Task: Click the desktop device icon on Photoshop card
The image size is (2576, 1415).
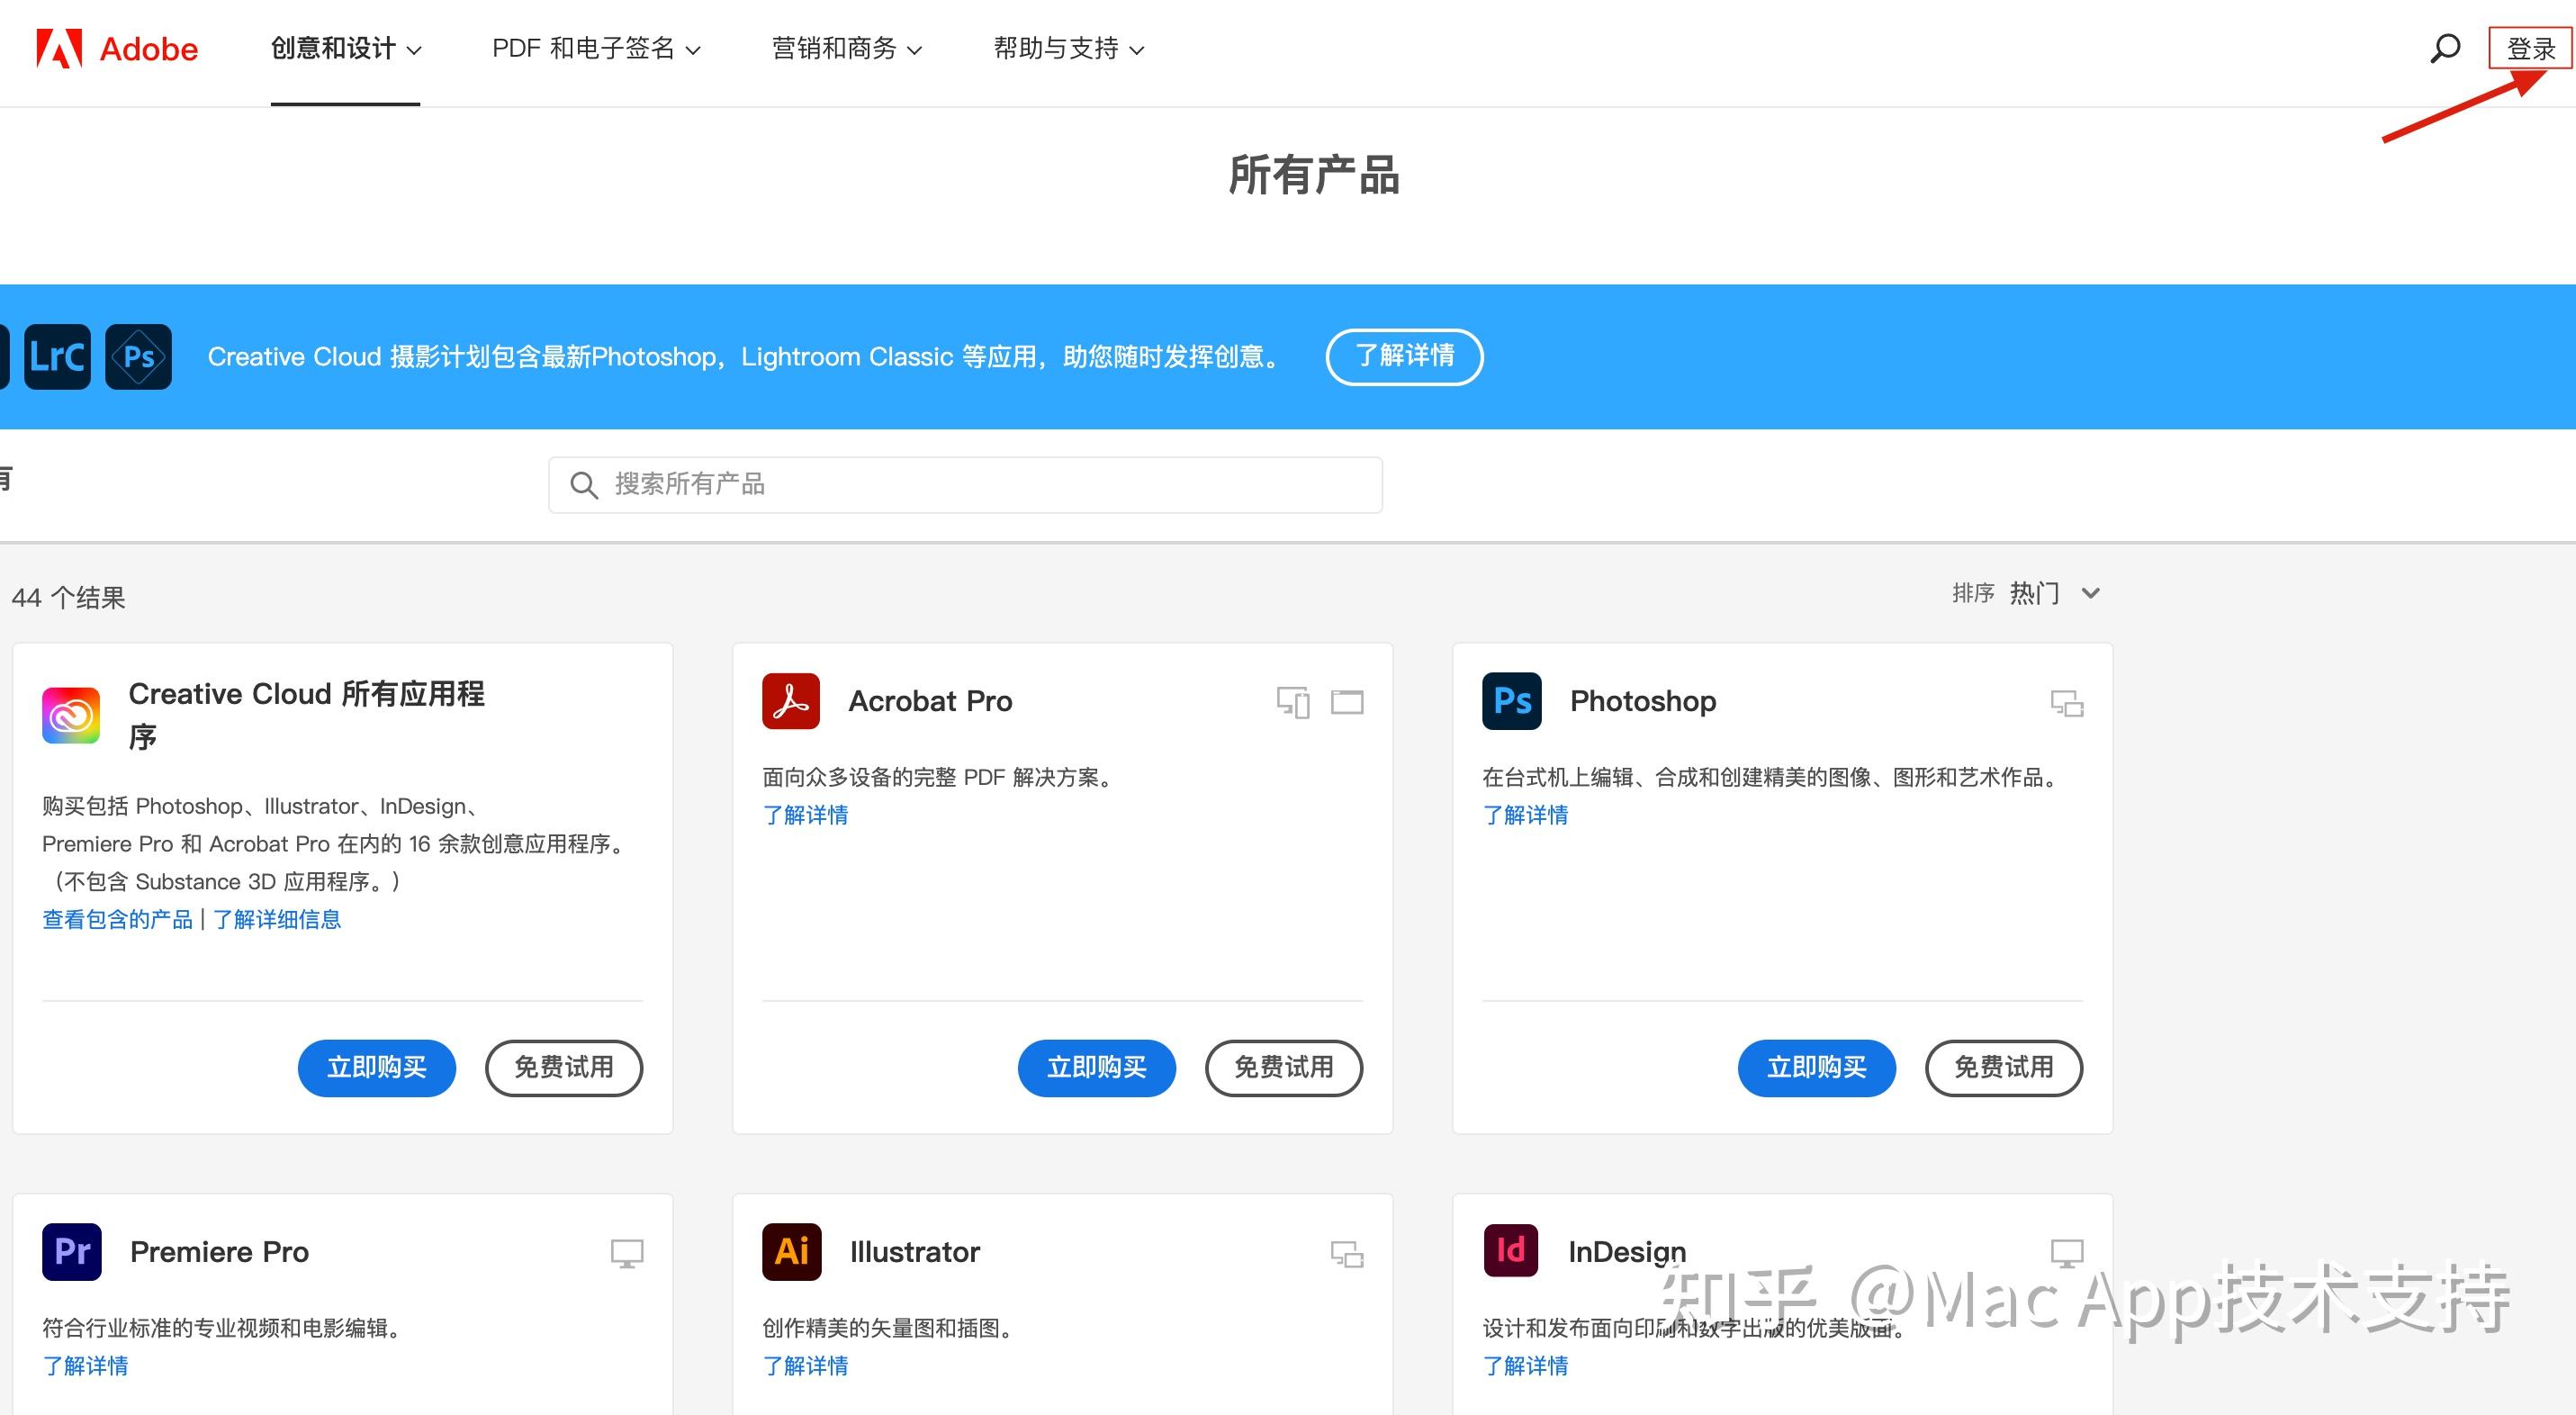Action: pos(2066,702)
